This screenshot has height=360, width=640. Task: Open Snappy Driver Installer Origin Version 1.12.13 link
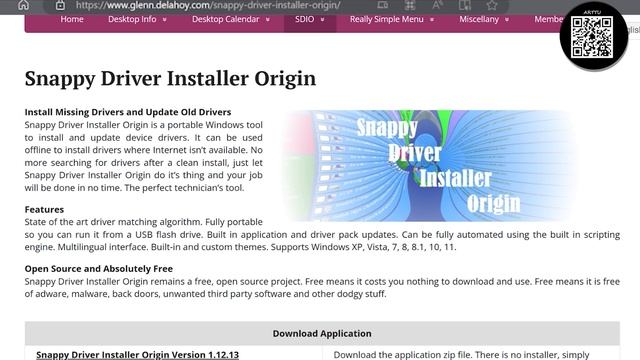pos(138,355)
